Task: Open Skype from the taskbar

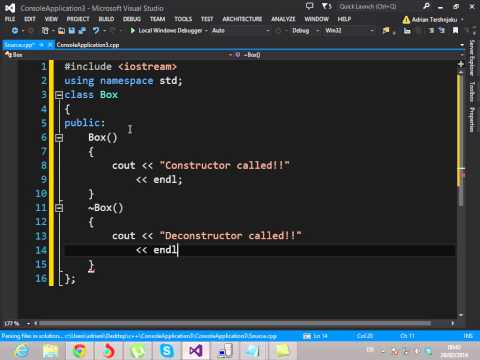Action: [166, 351]
